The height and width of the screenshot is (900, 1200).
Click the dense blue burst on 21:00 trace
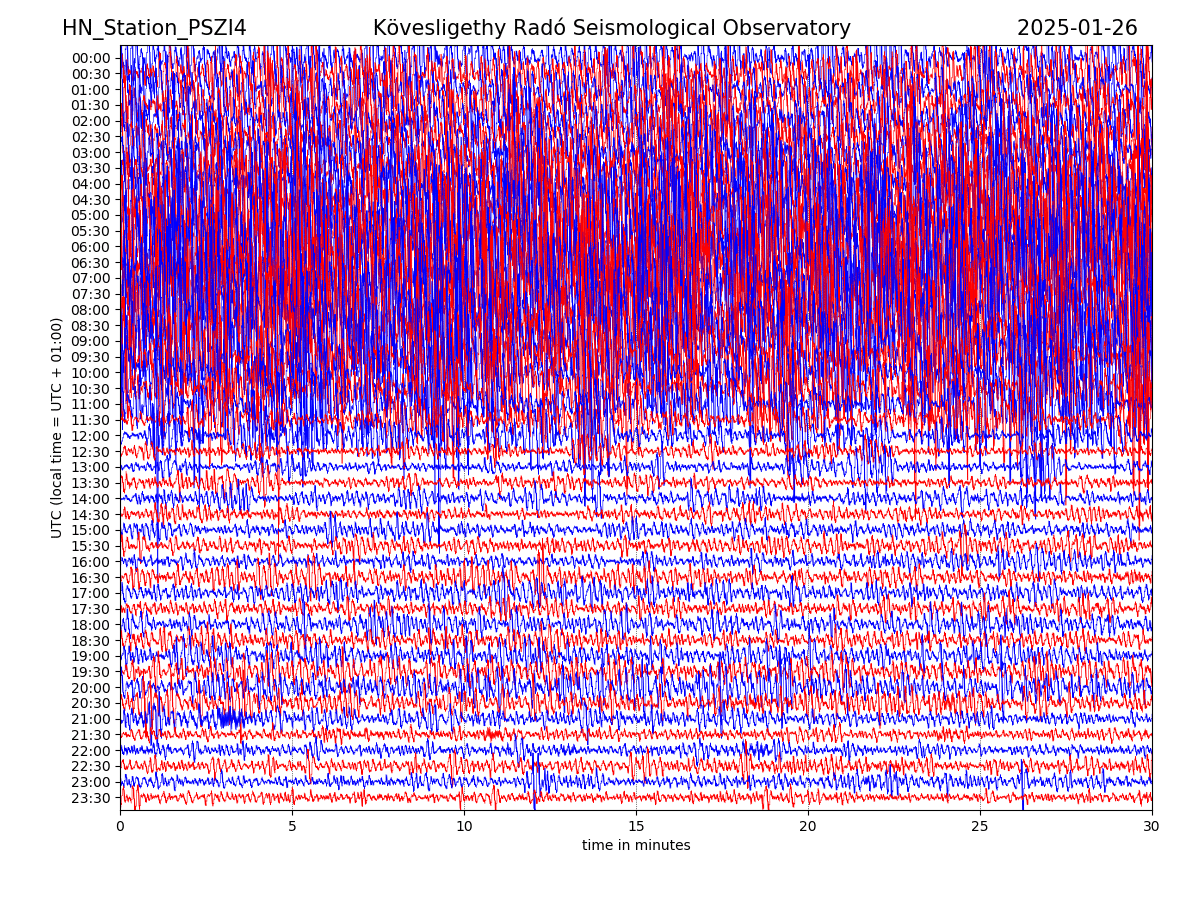(230, 718)
